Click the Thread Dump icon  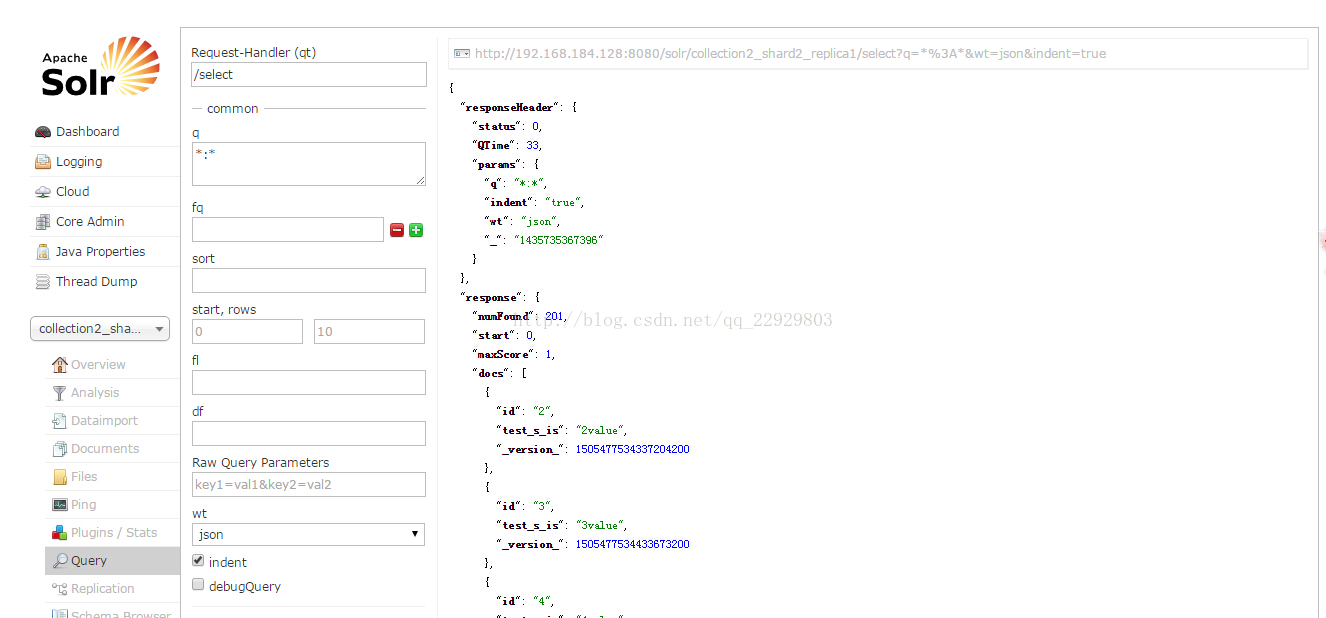(x=42, y=282)
